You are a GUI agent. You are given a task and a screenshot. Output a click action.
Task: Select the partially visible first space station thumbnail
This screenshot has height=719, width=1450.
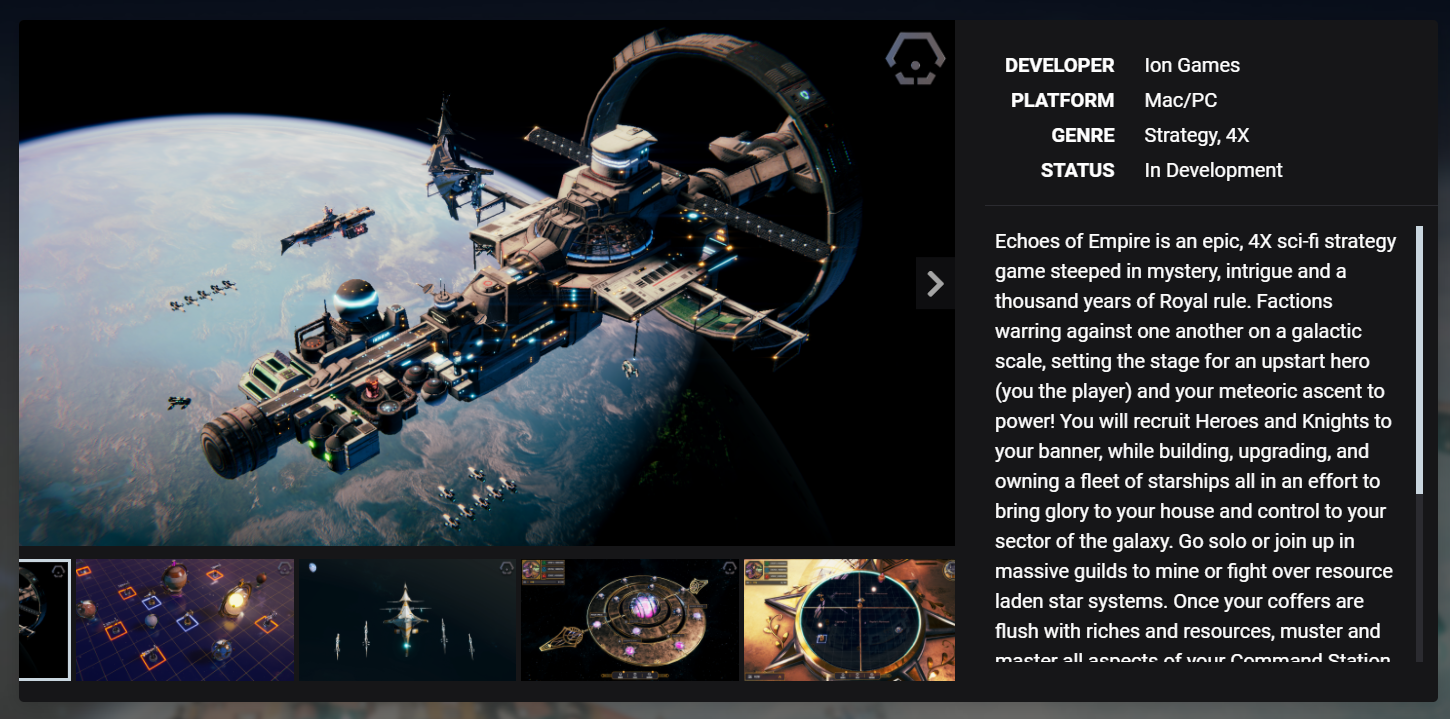(x=45, y=620)
